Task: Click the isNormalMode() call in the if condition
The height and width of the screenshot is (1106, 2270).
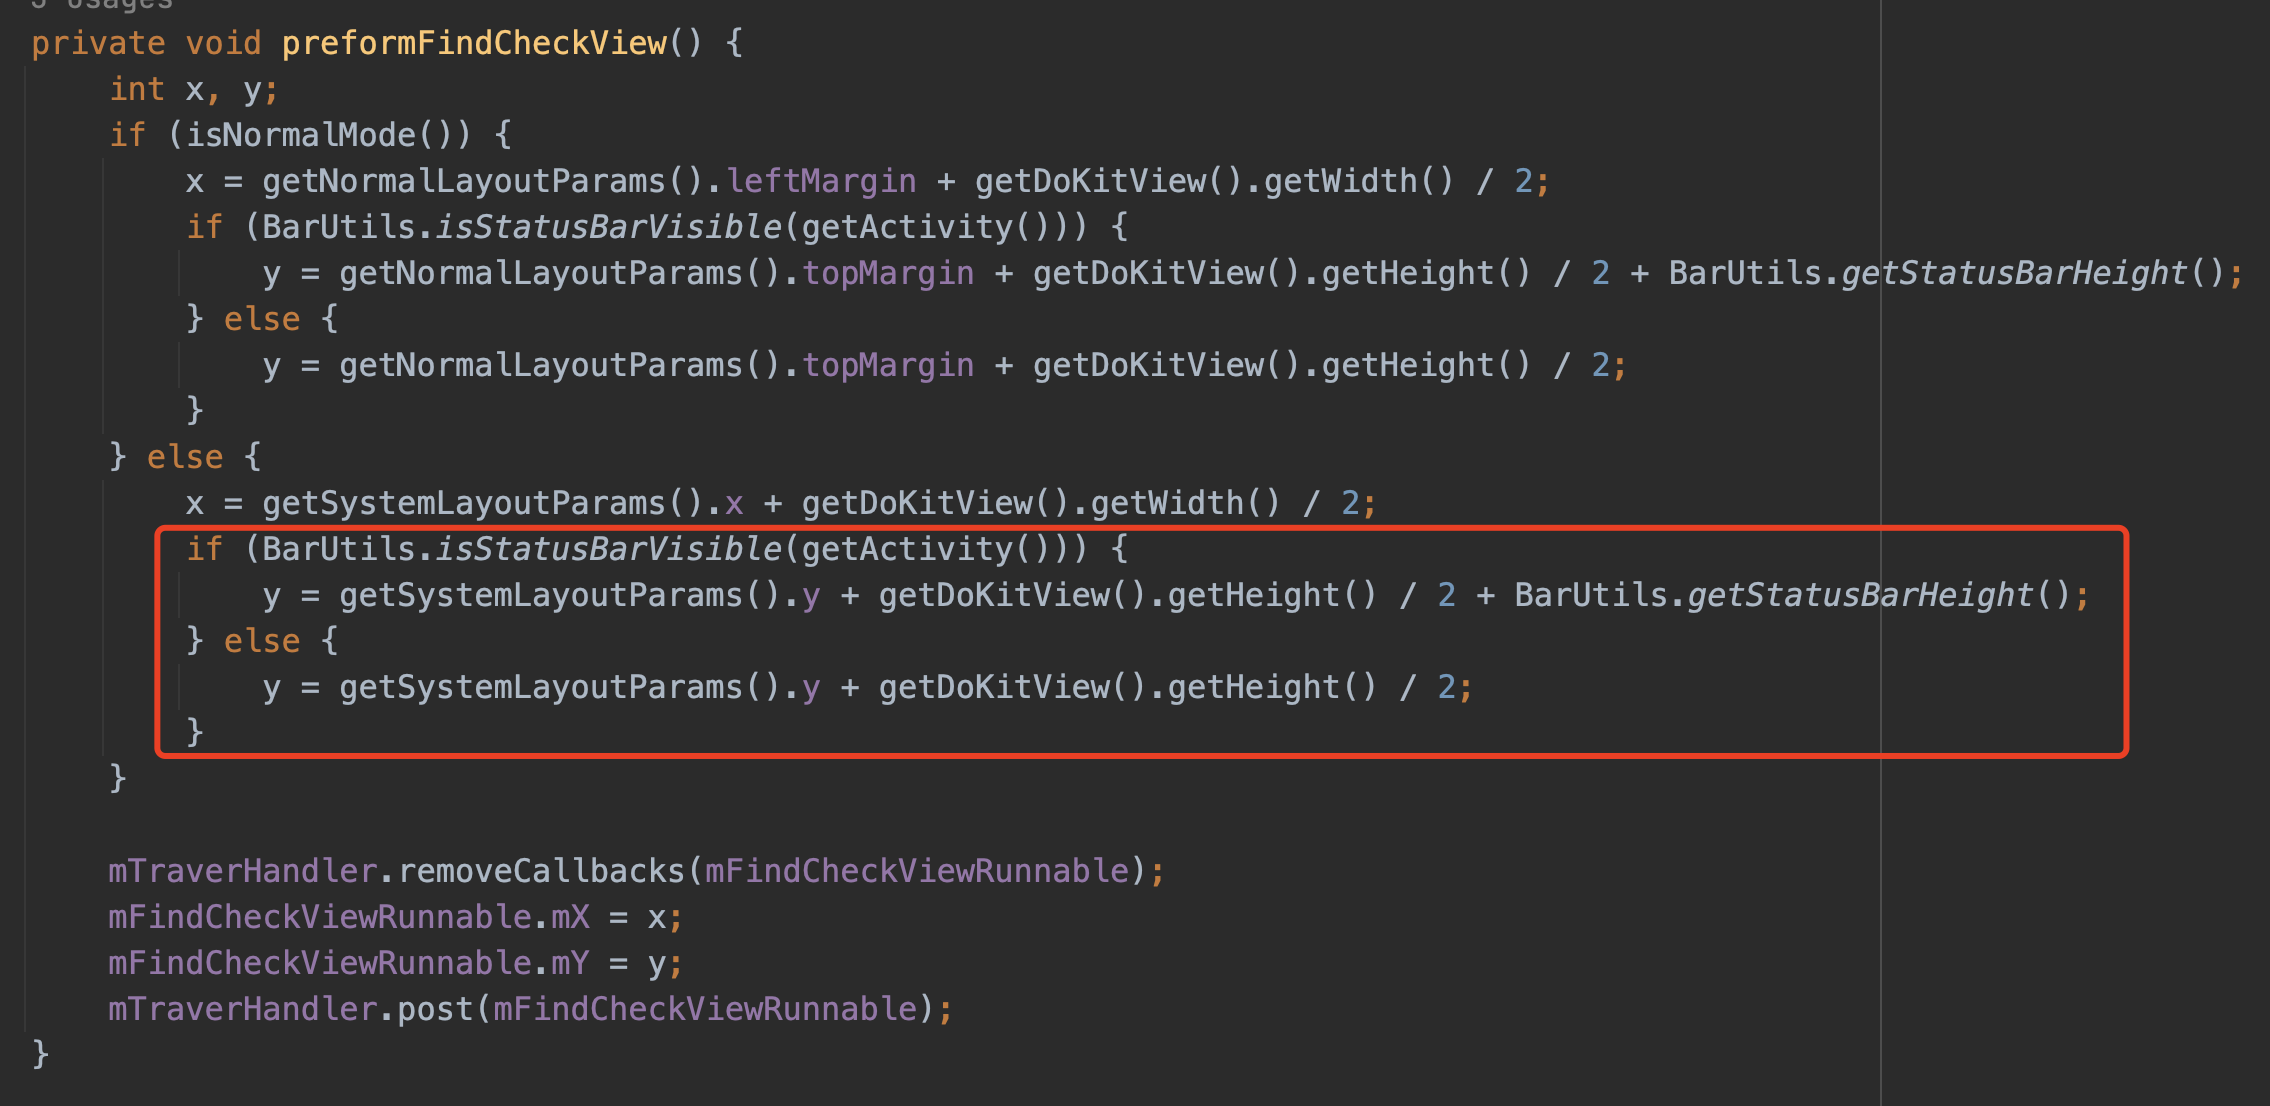Action: [328, 135]
